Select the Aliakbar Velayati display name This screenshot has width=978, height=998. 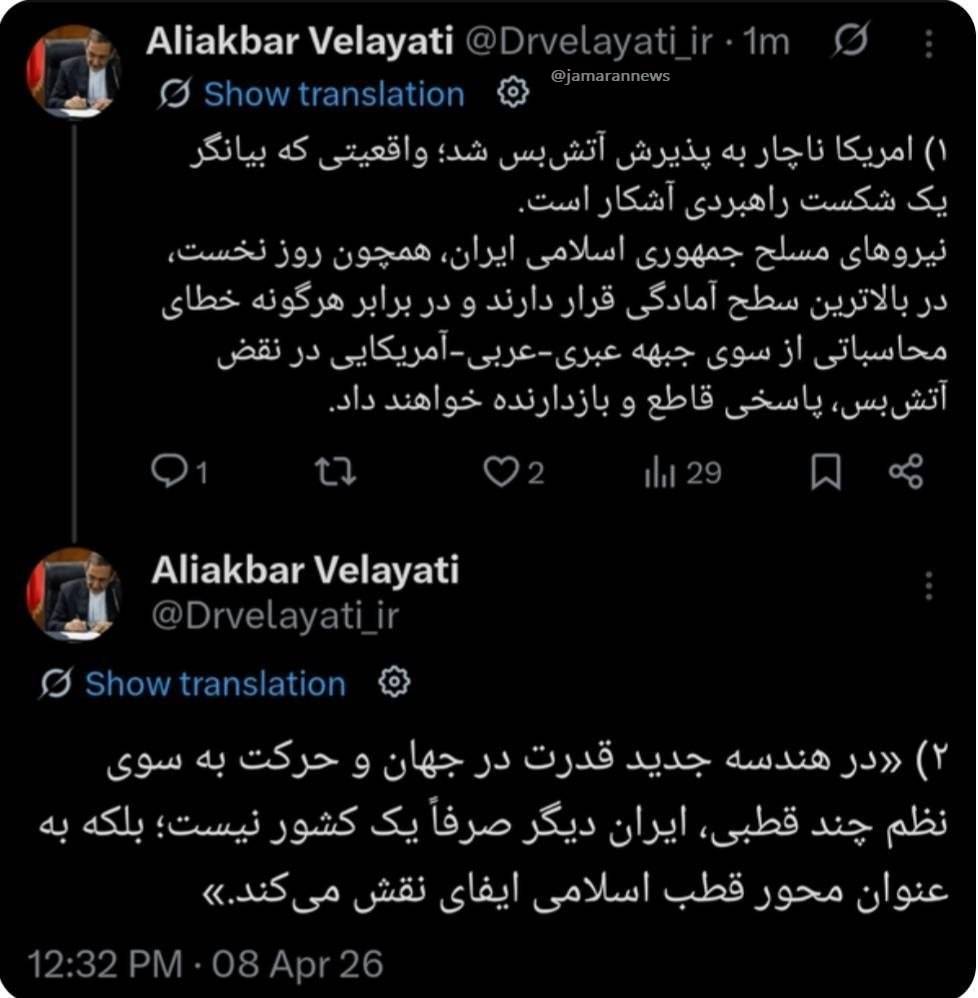[305, 40]
